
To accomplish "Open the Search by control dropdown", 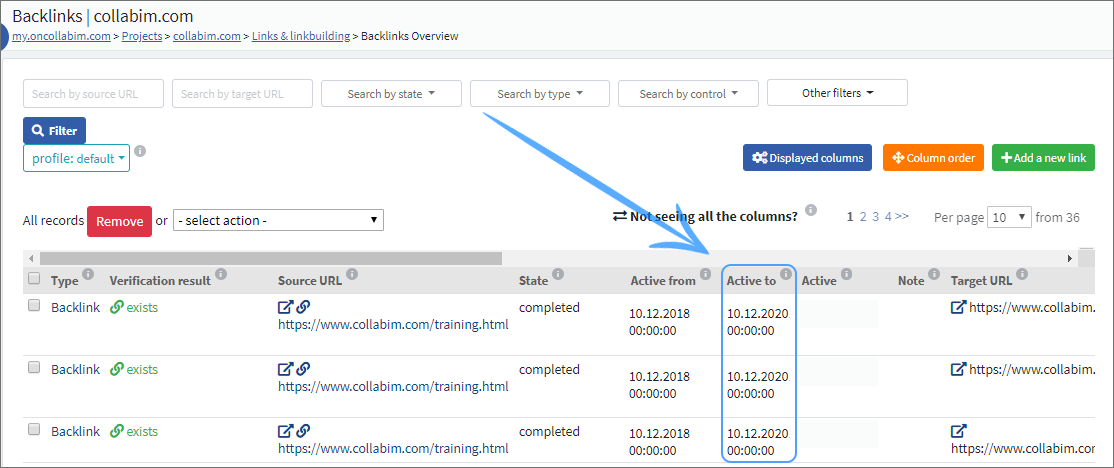I will coord(688,94).
